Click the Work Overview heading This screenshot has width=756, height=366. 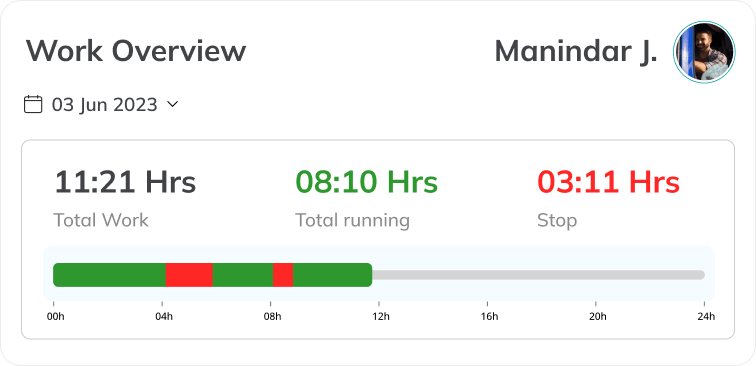[136, 50]
